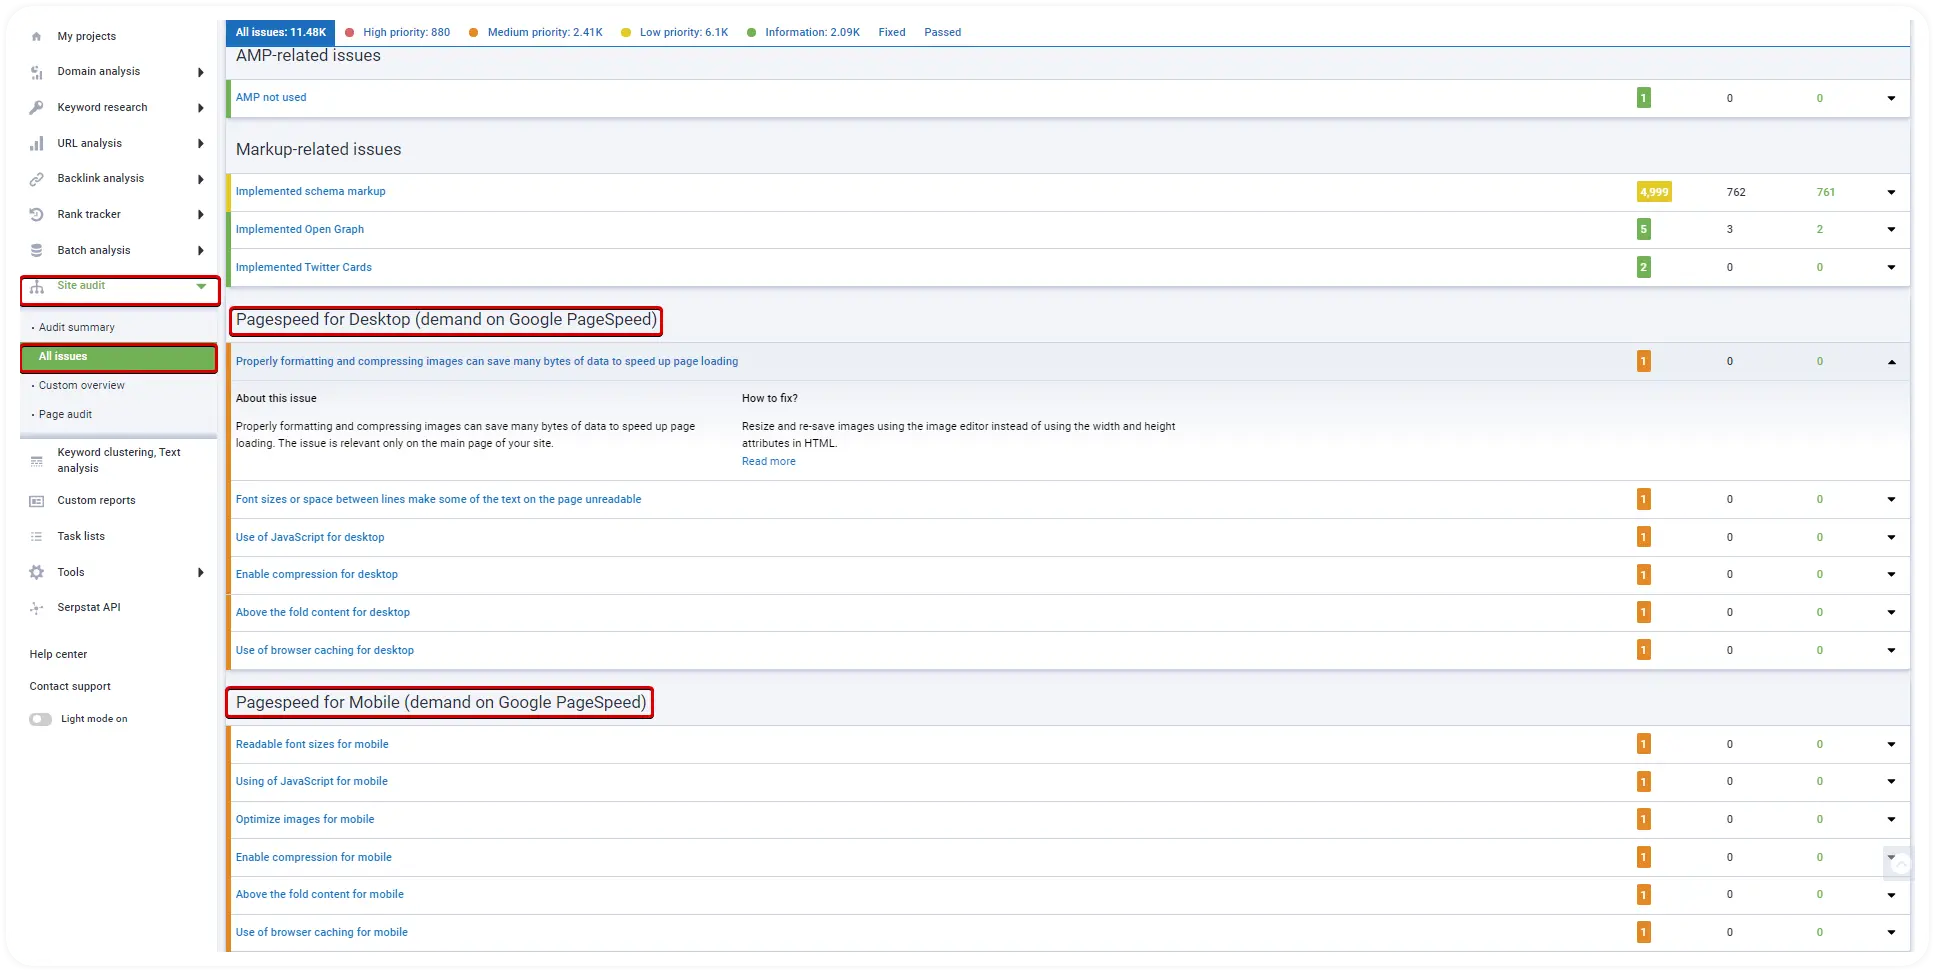Open the Read more link
1935x972 pixels.
tap(768, 462)
